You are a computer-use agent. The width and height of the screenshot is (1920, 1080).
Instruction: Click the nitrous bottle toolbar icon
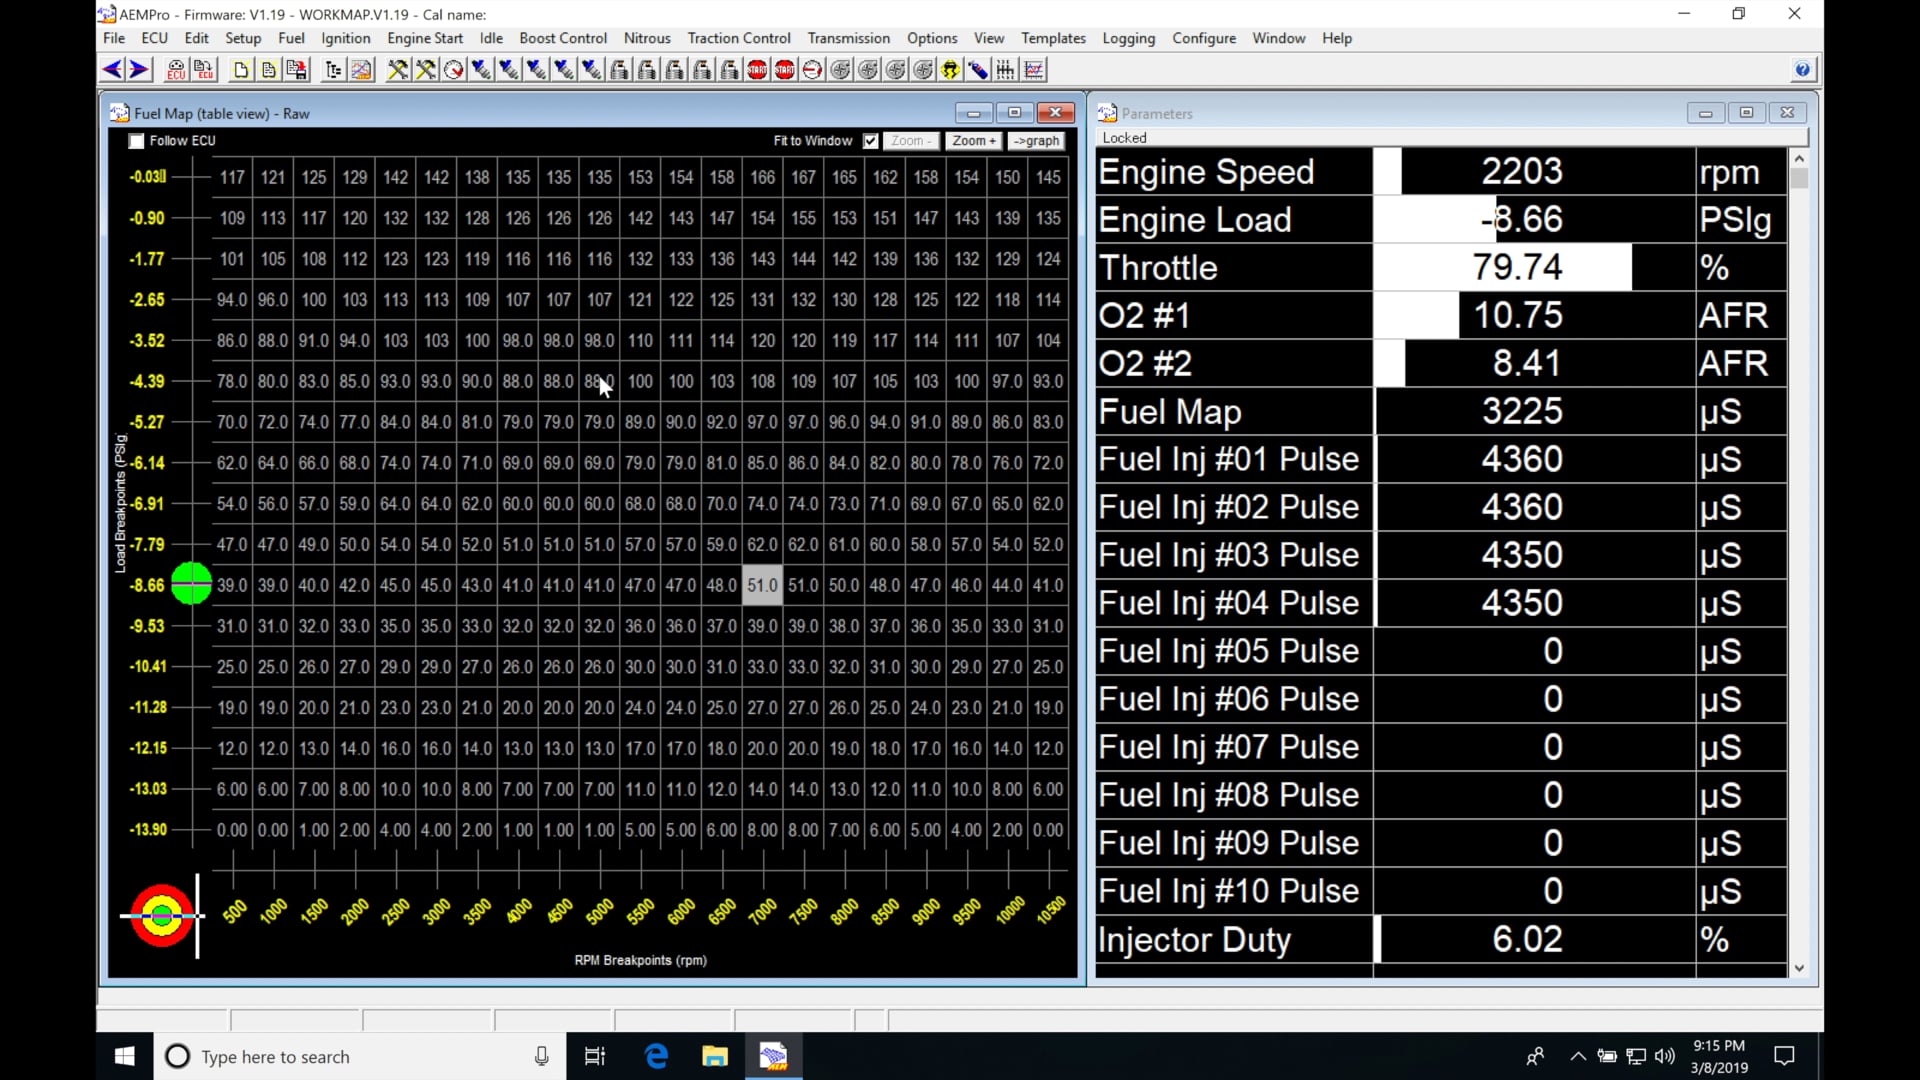[977, 70]
